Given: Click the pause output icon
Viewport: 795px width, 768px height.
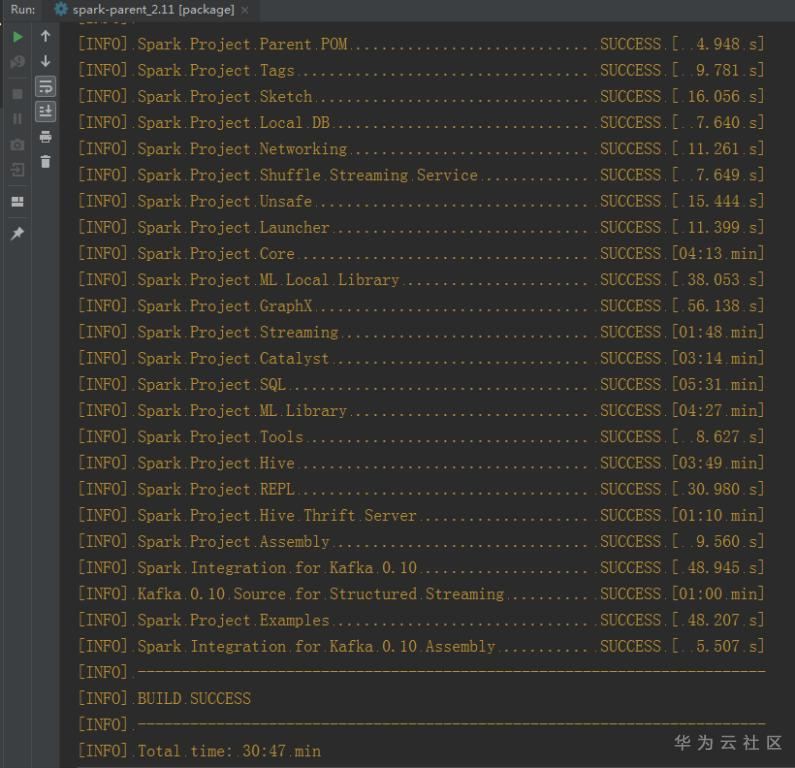Looking at the screenshot, I should [17, 119].
